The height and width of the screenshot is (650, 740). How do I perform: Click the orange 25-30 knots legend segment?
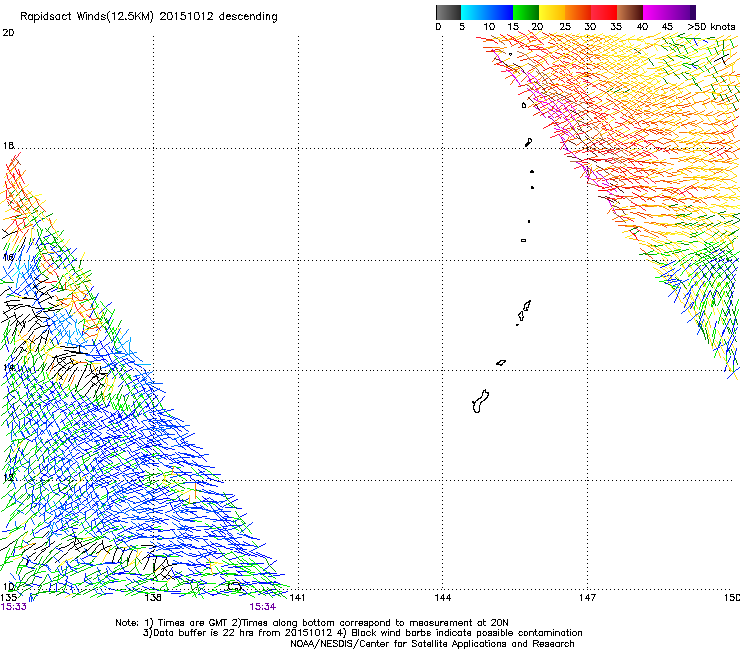pos(578,12)
